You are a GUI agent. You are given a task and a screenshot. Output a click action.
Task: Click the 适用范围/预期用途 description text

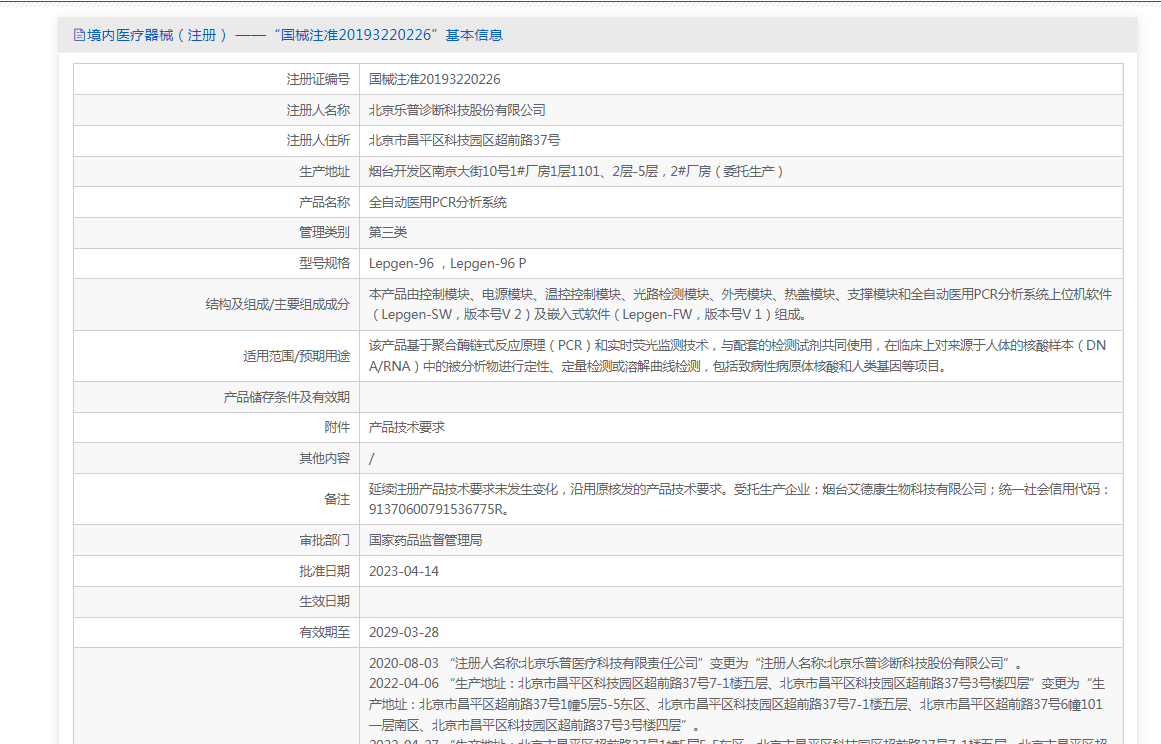coord(737,355)
